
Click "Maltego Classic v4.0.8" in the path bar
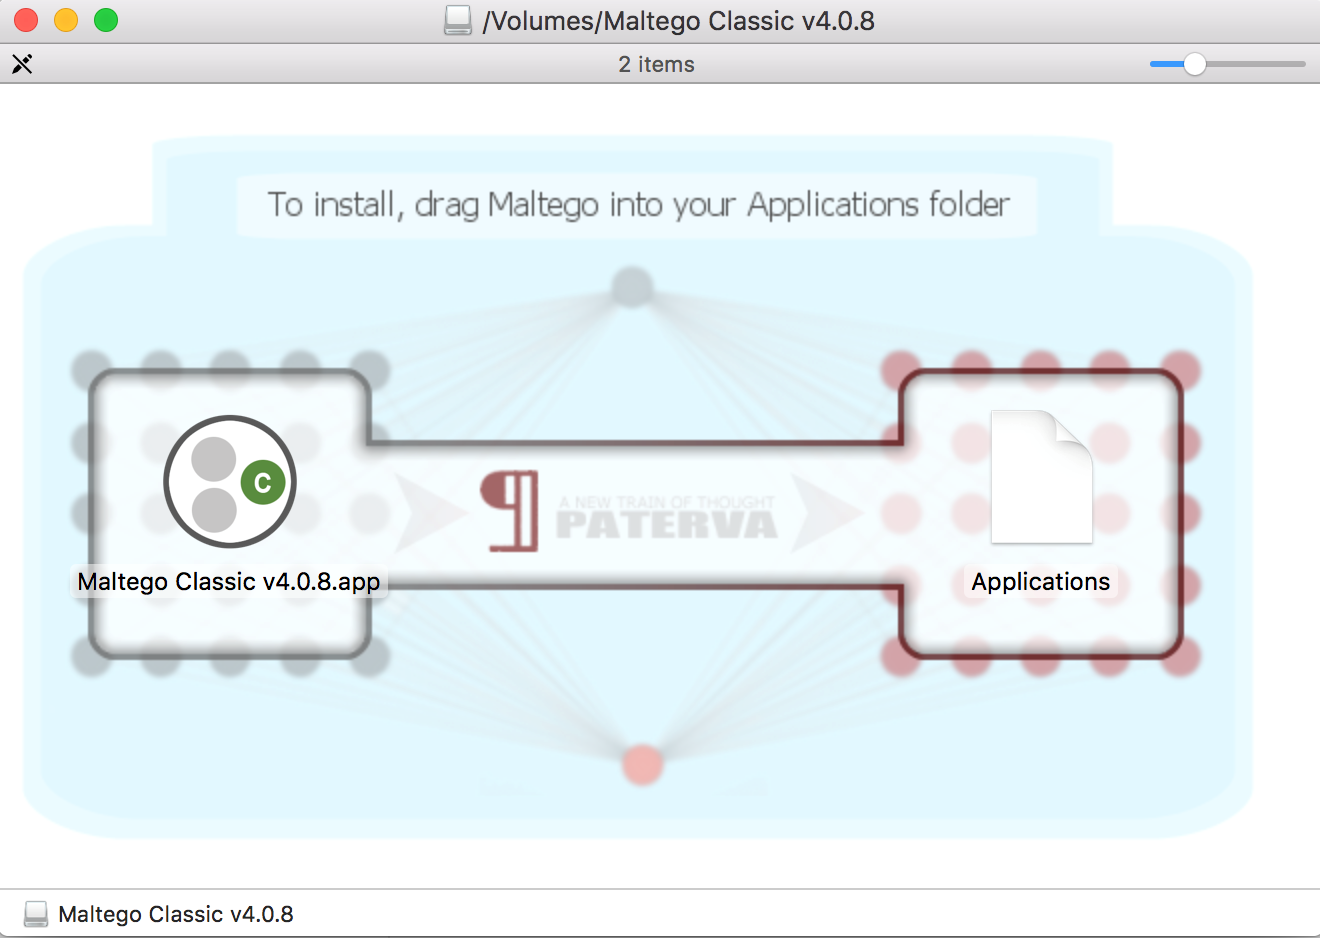pos(176,914)
